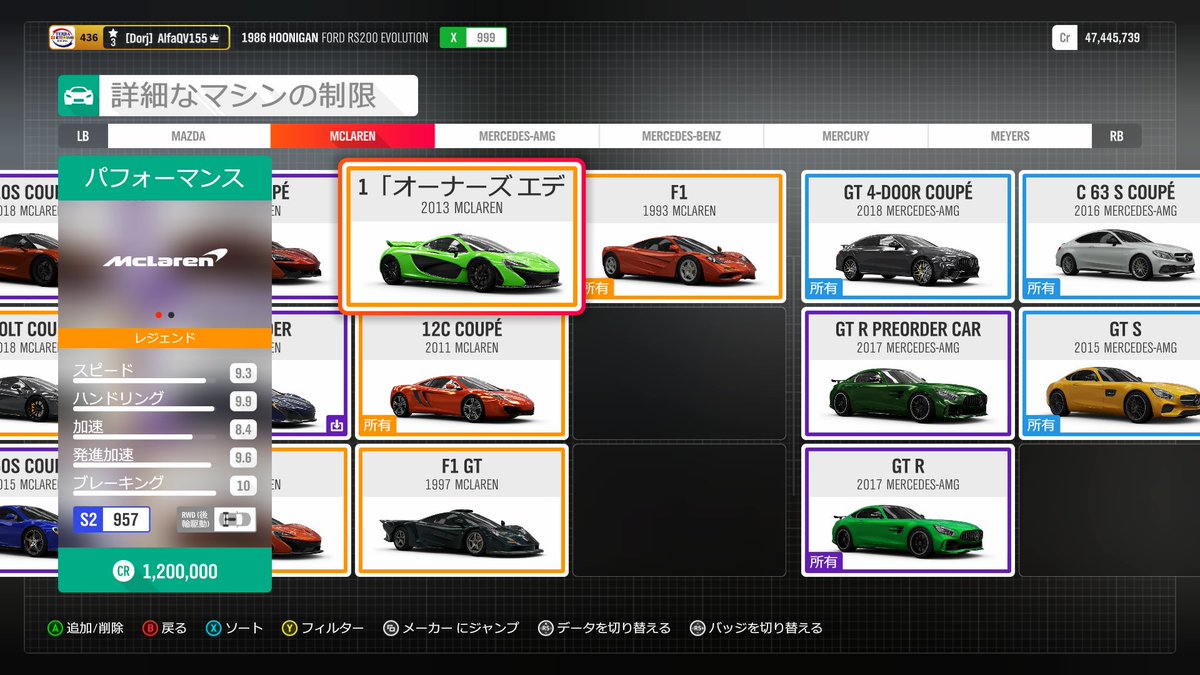
Task: Click the car icon beside the page title
Action: pos(79,96)
